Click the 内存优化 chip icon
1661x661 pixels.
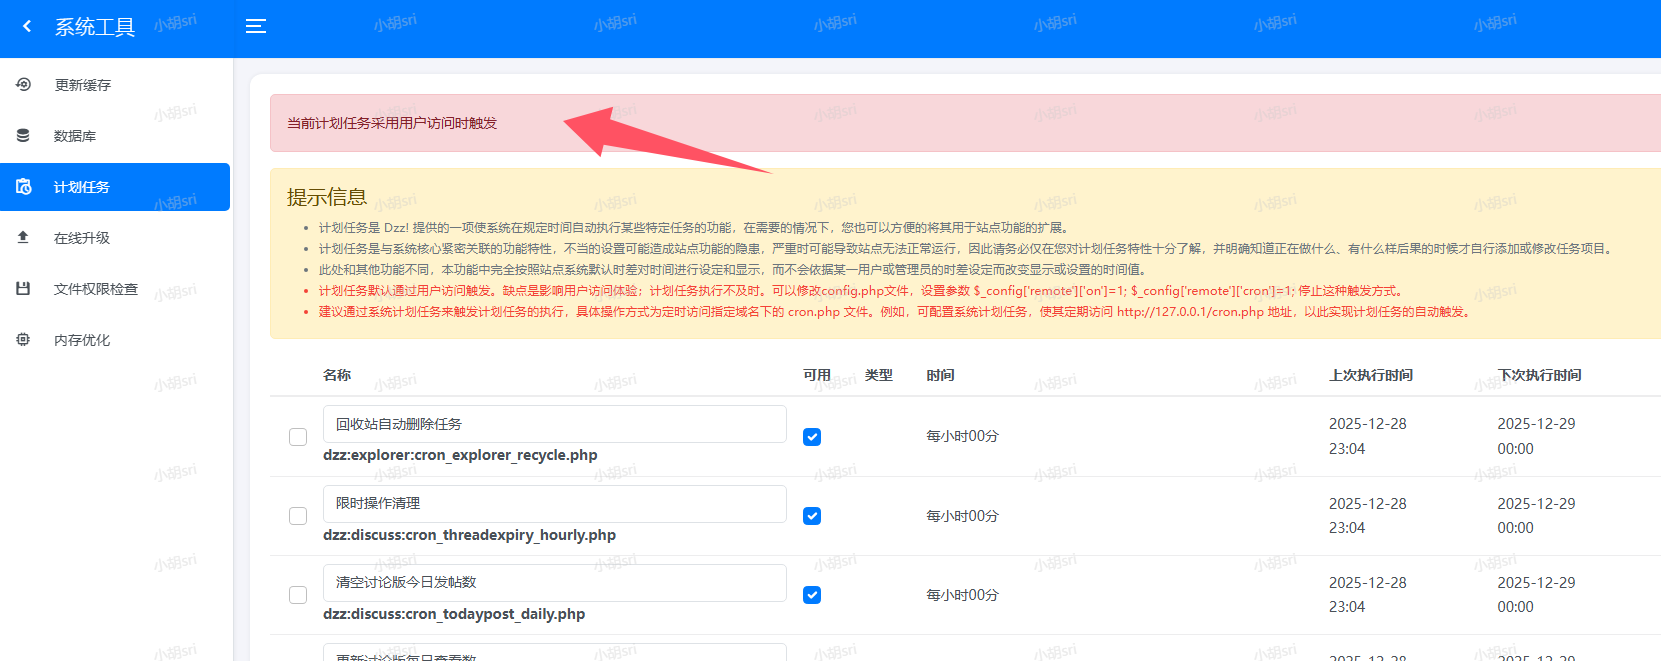23,339
